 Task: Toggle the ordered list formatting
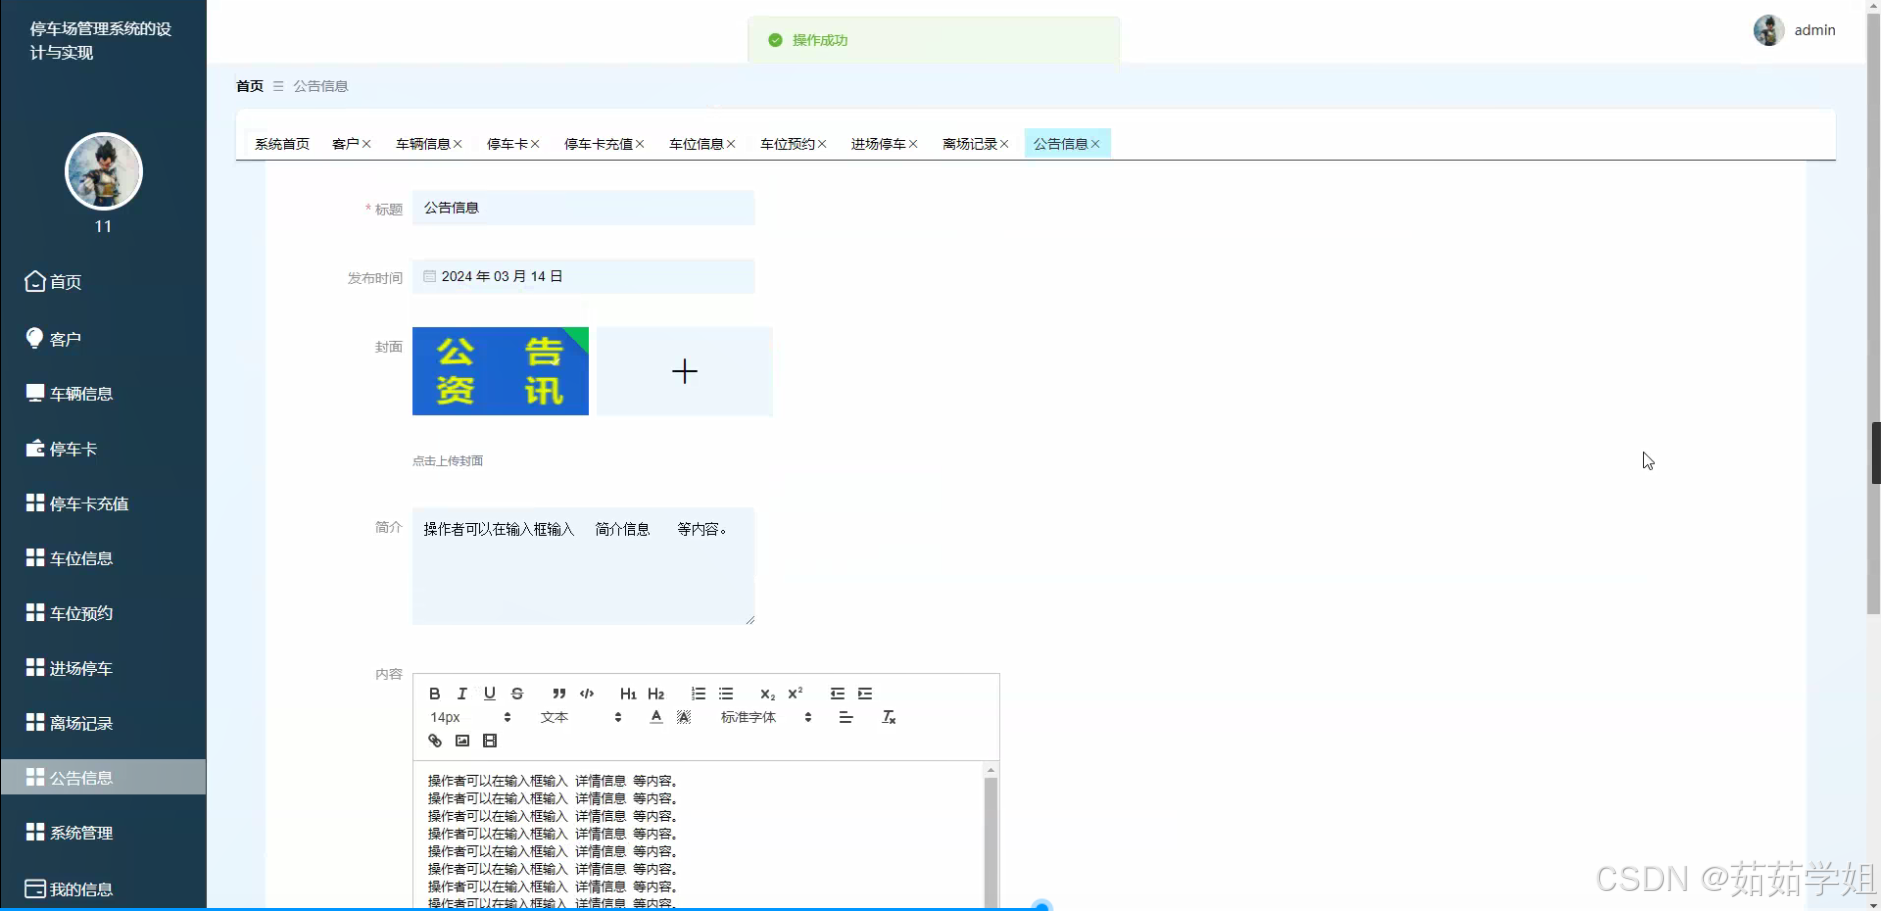697,693
